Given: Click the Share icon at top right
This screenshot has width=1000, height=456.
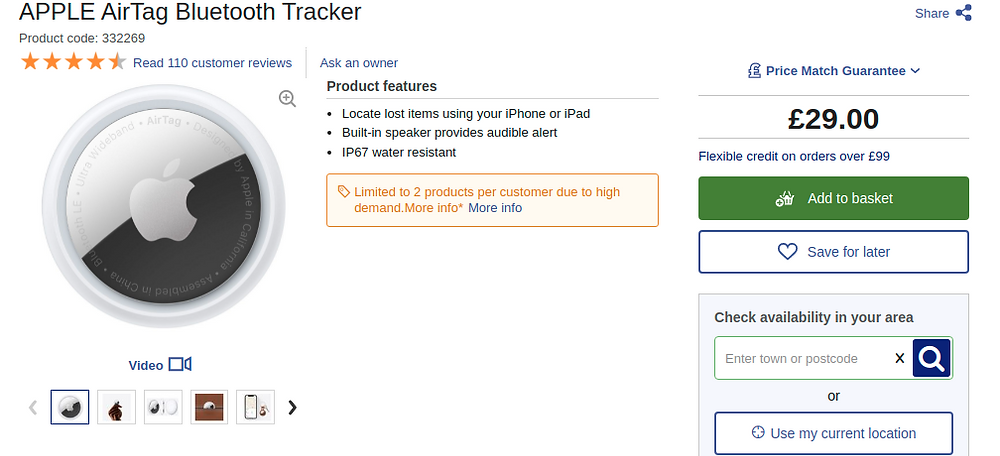Looking at the screenshot, I should 963,13.
